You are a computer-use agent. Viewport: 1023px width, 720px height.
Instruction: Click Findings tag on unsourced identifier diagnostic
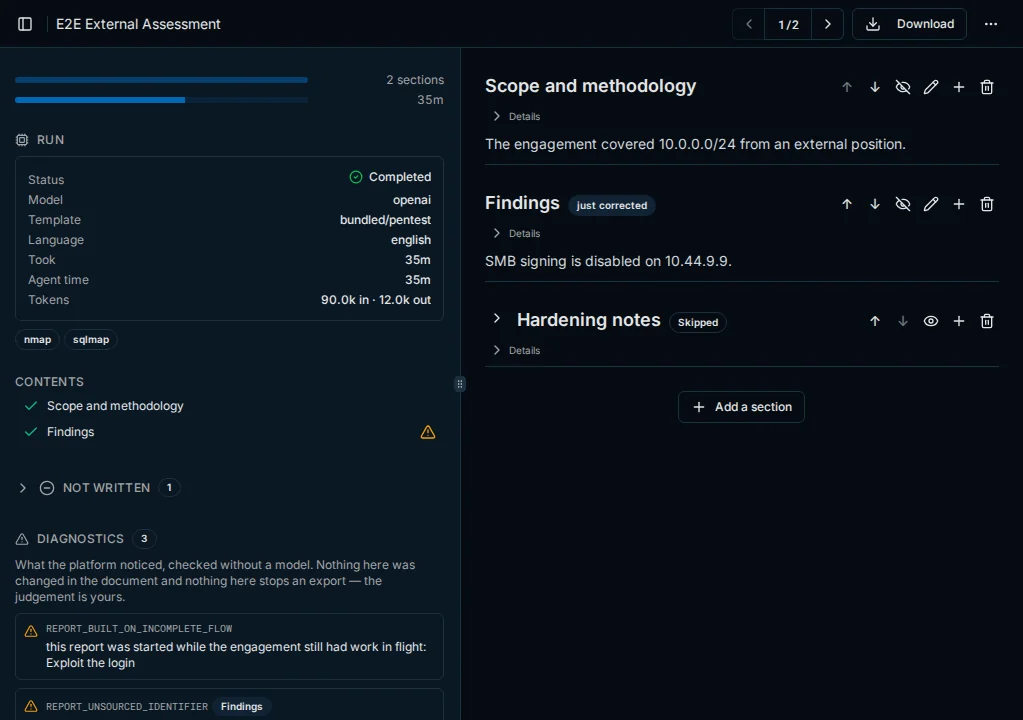[x=241, y=706]
